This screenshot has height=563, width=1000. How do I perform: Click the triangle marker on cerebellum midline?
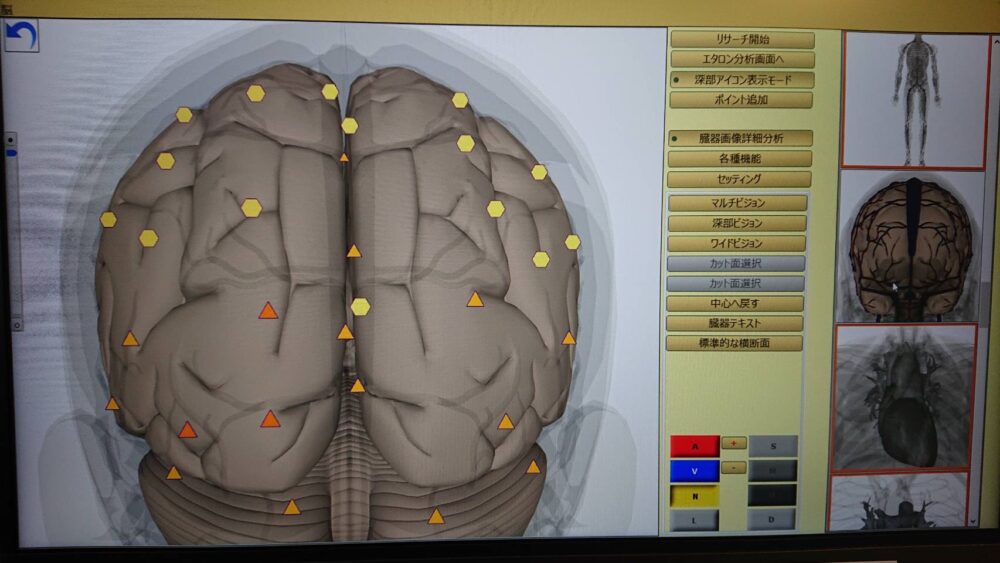[358, 386]
